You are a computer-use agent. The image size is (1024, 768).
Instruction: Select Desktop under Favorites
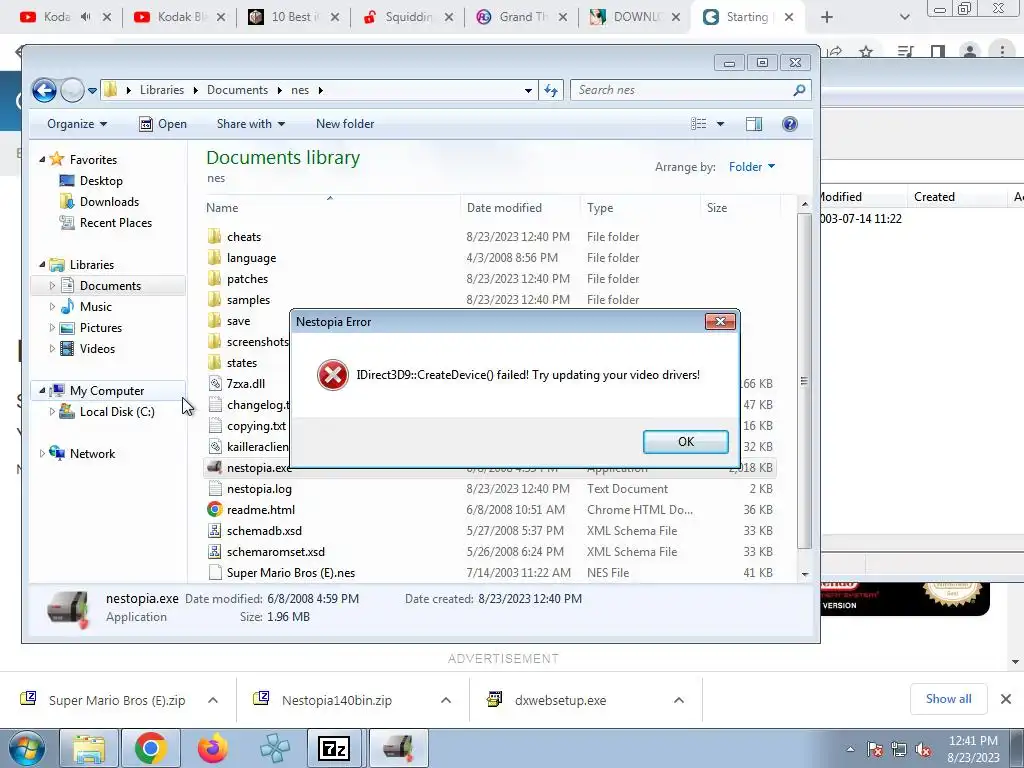pyautogui.click(x=101, y=181)
